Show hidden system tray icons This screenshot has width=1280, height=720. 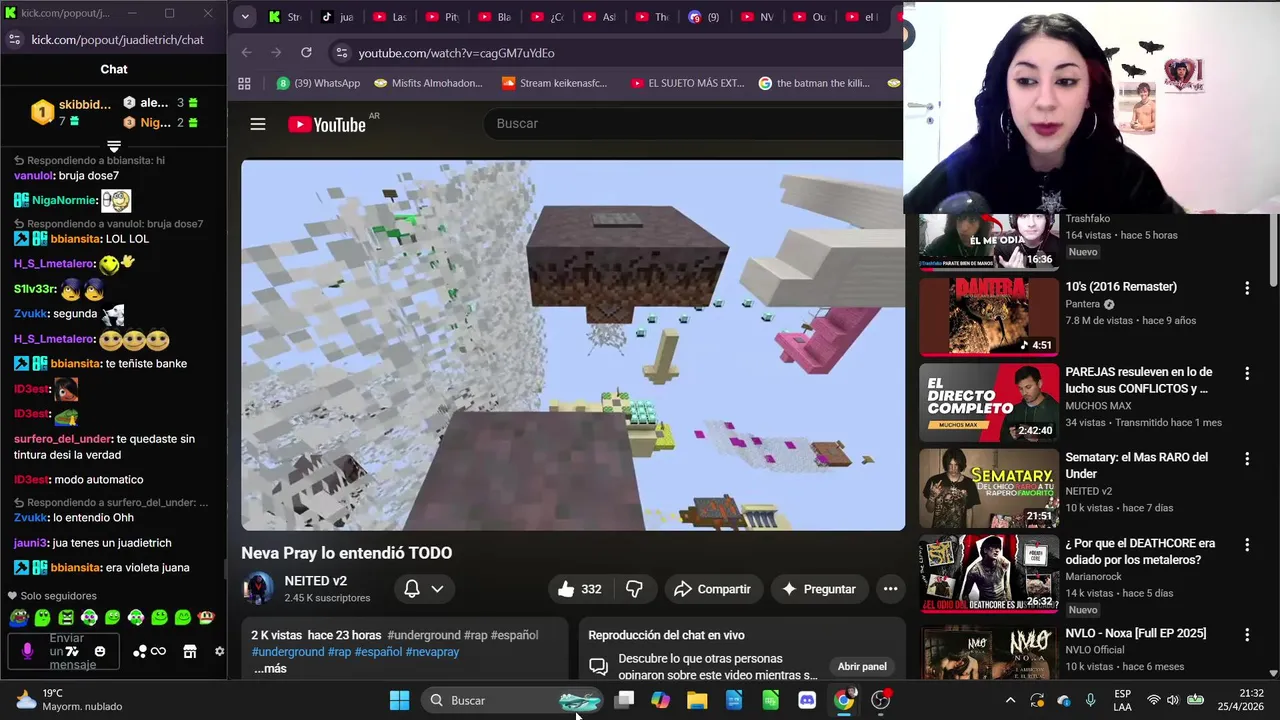click(1010, 700)
